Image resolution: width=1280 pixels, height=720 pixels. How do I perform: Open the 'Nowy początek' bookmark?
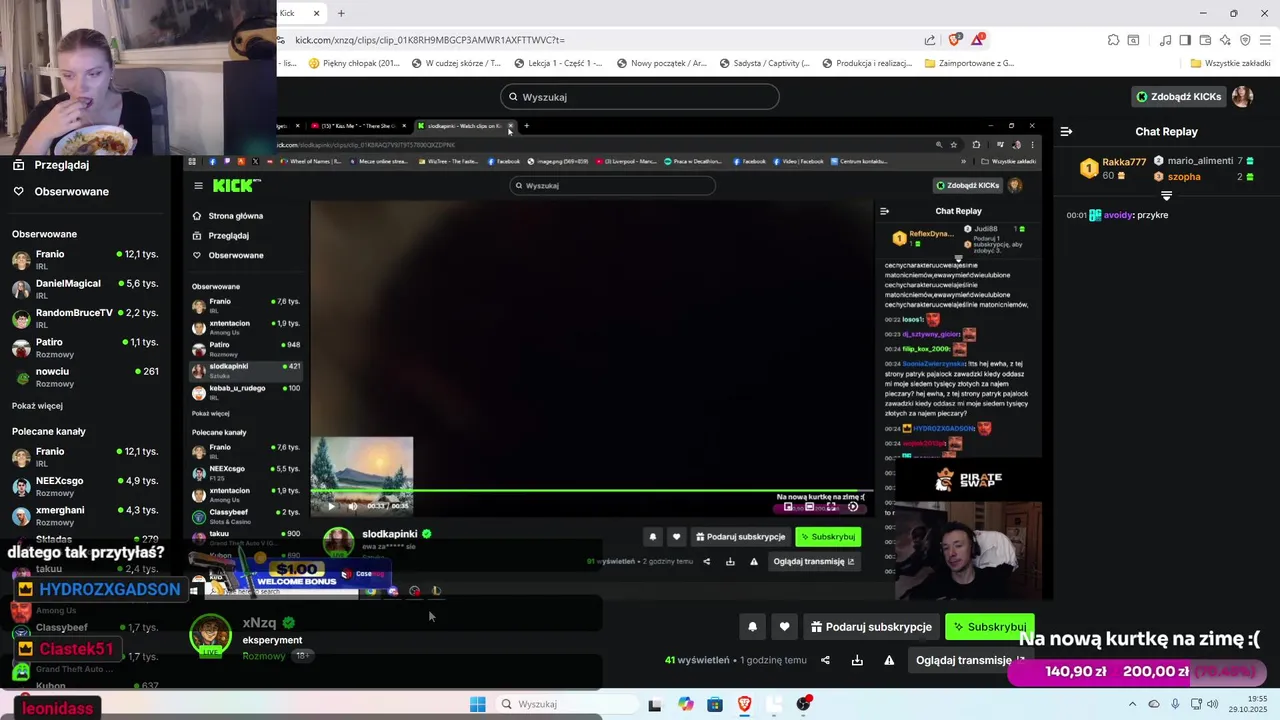coord(661,63)
